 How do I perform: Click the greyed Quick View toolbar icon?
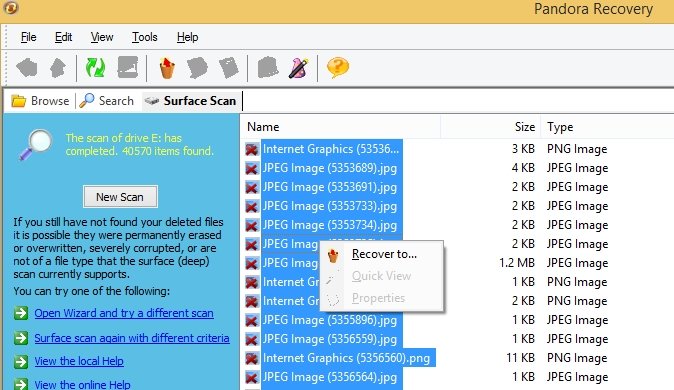[x=197, y=68]
